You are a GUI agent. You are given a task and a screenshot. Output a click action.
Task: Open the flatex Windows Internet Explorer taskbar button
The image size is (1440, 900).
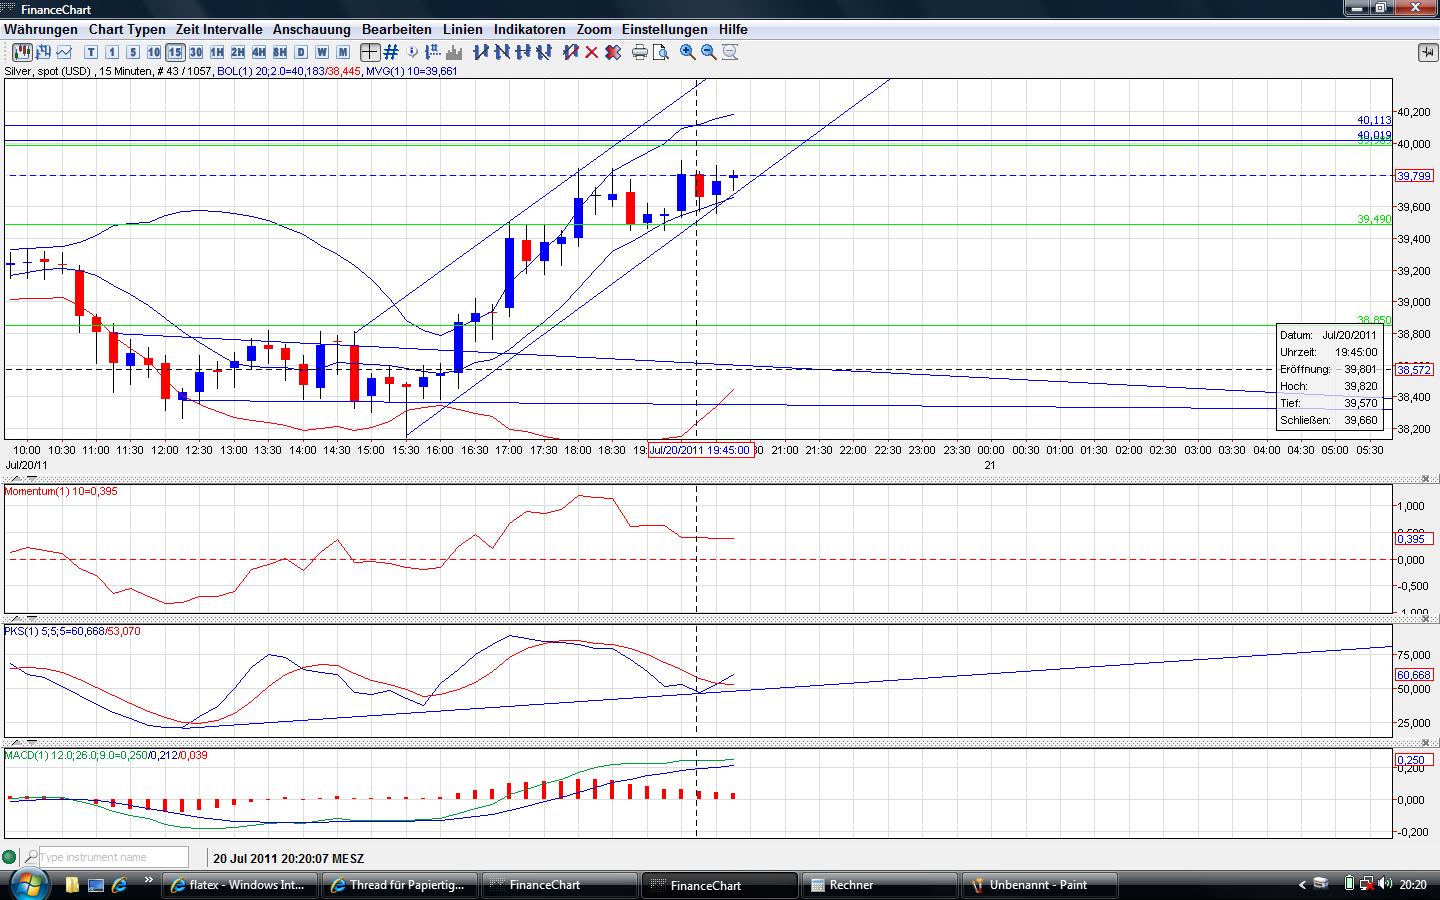(241, 885)
